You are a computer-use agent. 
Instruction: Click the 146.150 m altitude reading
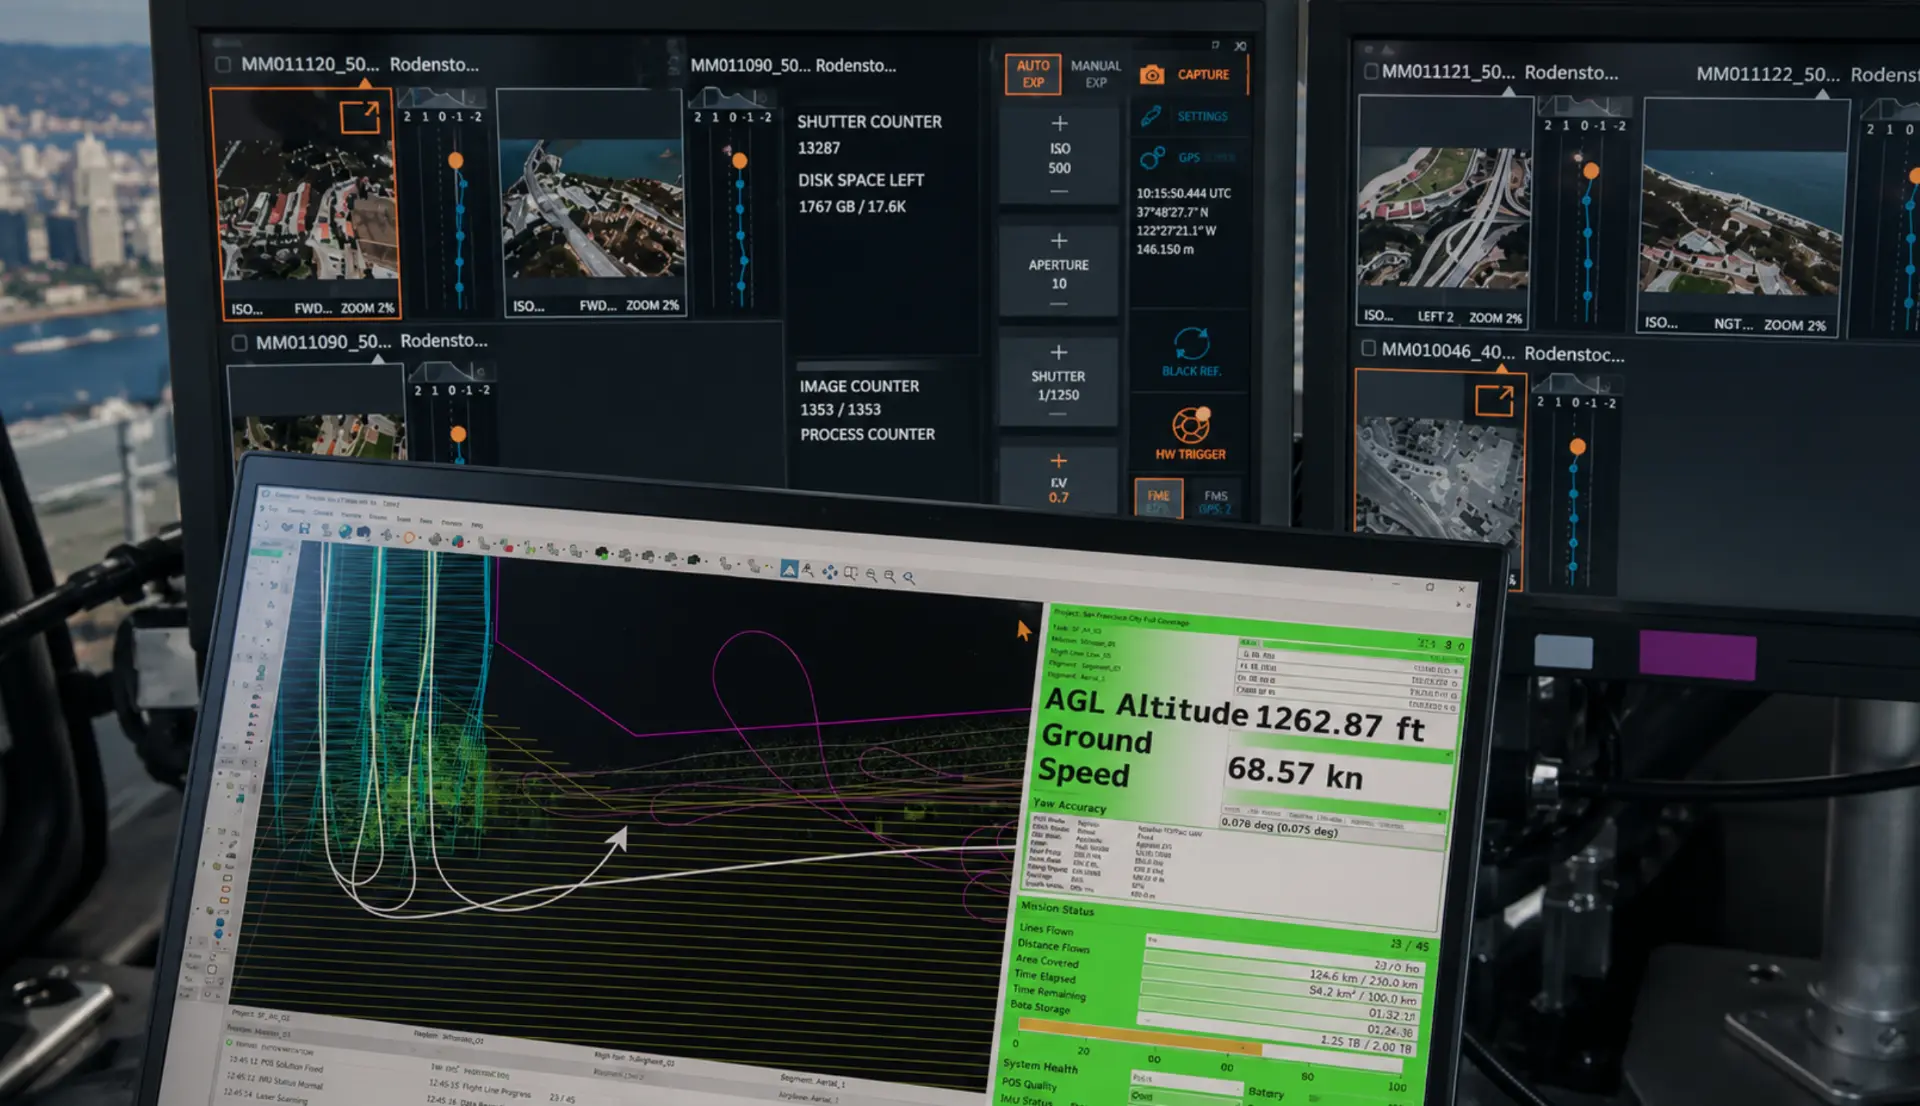point(1165,250)
